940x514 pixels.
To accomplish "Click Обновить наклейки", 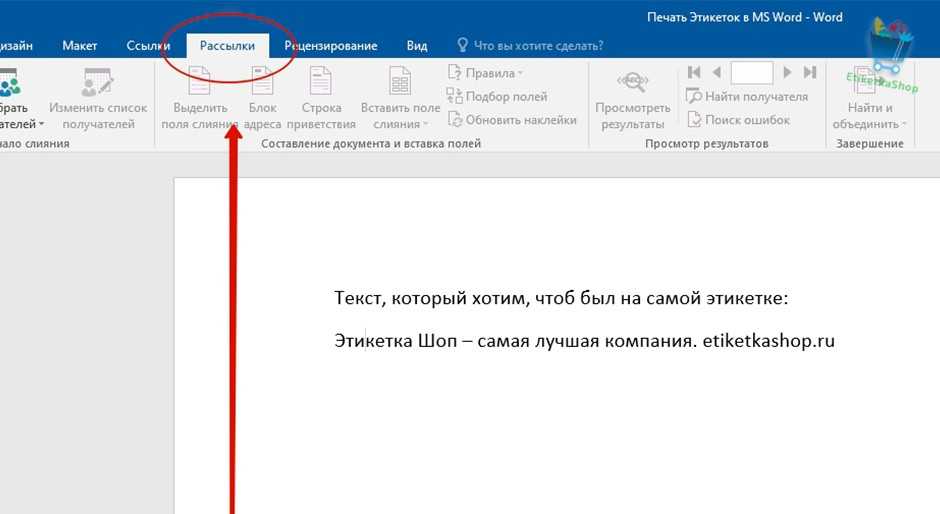I will (513, 120).
